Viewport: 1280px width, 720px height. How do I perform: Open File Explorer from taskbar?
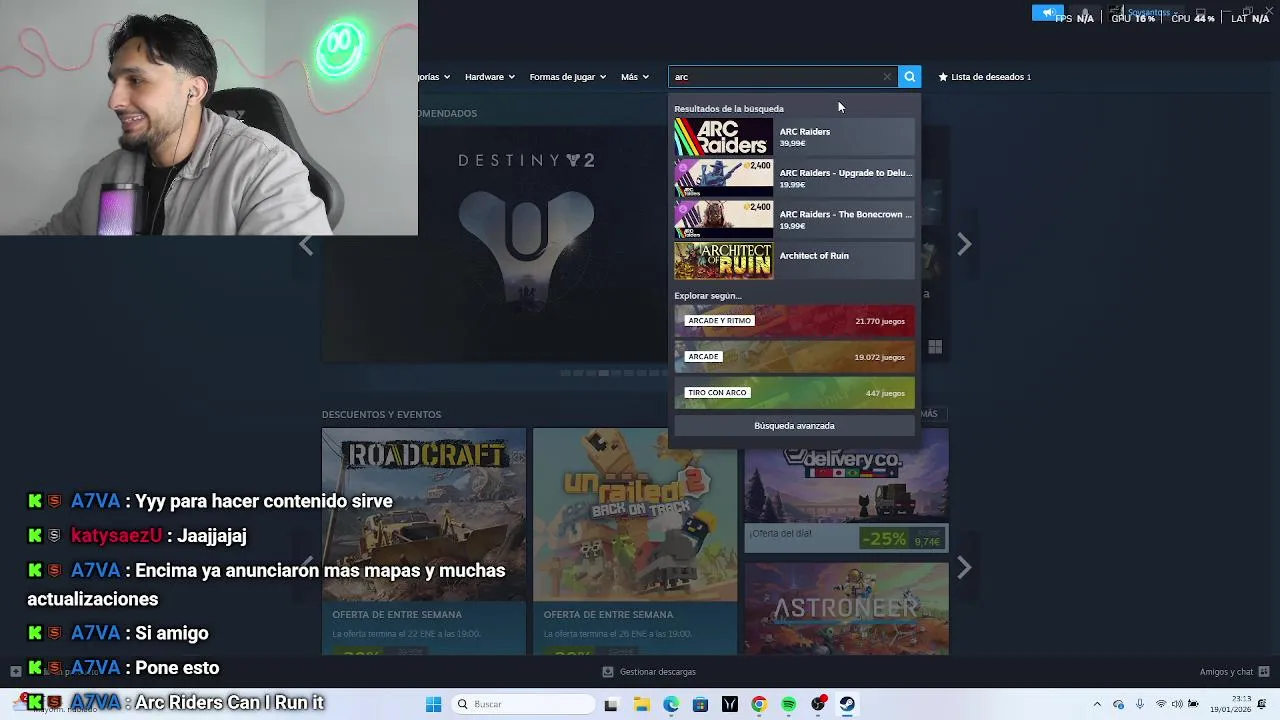[641, 704]
